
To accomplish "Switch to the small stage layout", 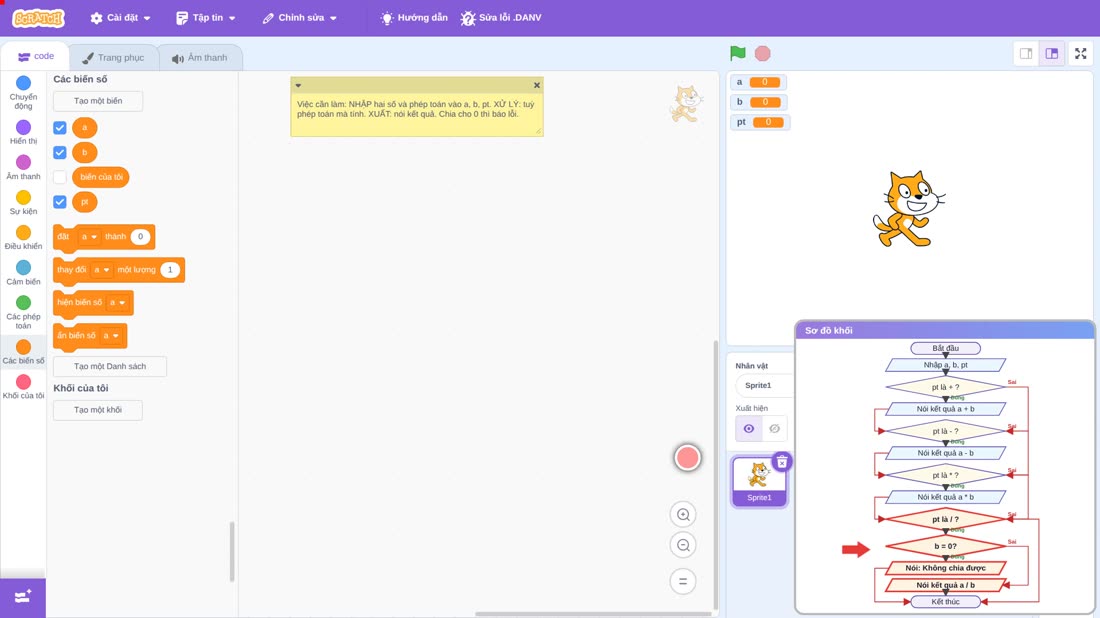I will (x=1026, y=54).
